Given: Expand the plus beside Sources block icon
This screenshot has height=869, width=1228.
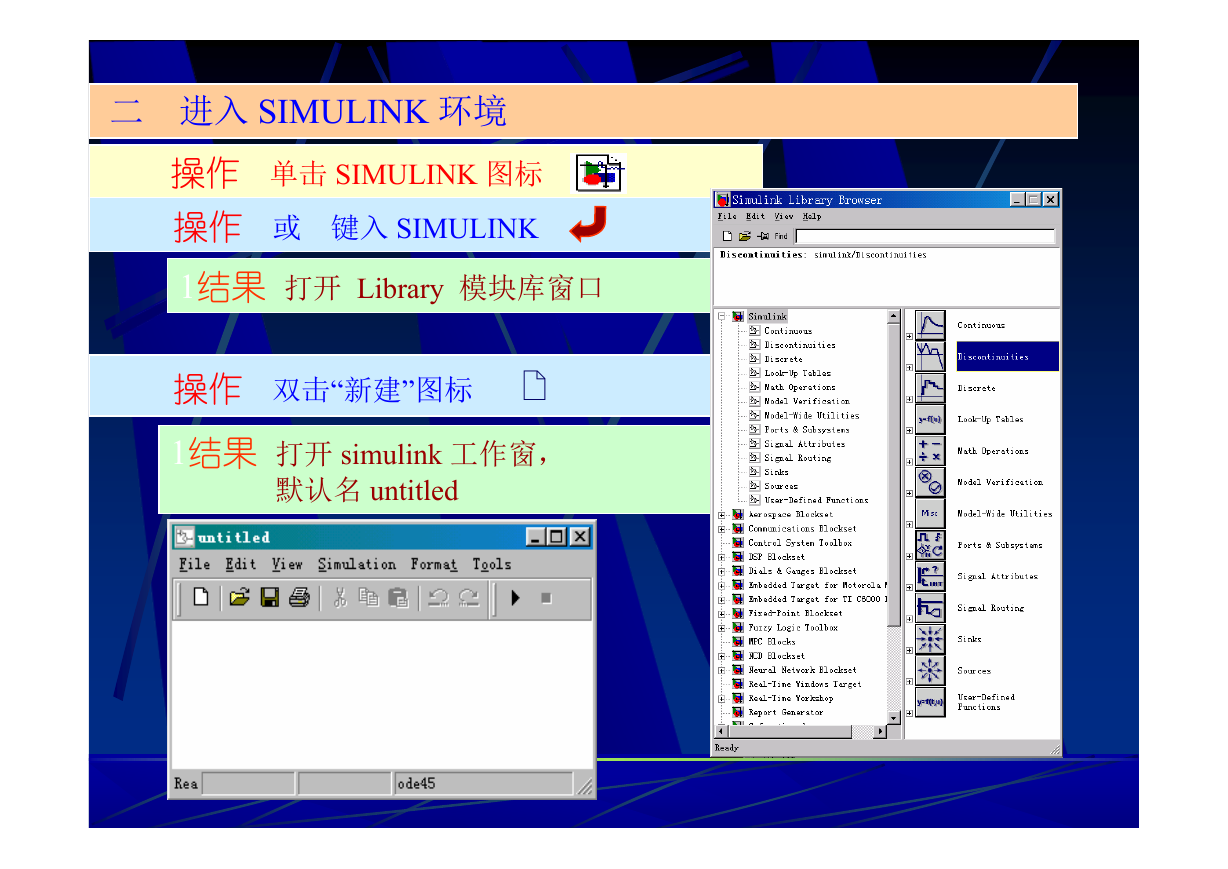Looking at the screenshot, I should (x=909, y=681).
